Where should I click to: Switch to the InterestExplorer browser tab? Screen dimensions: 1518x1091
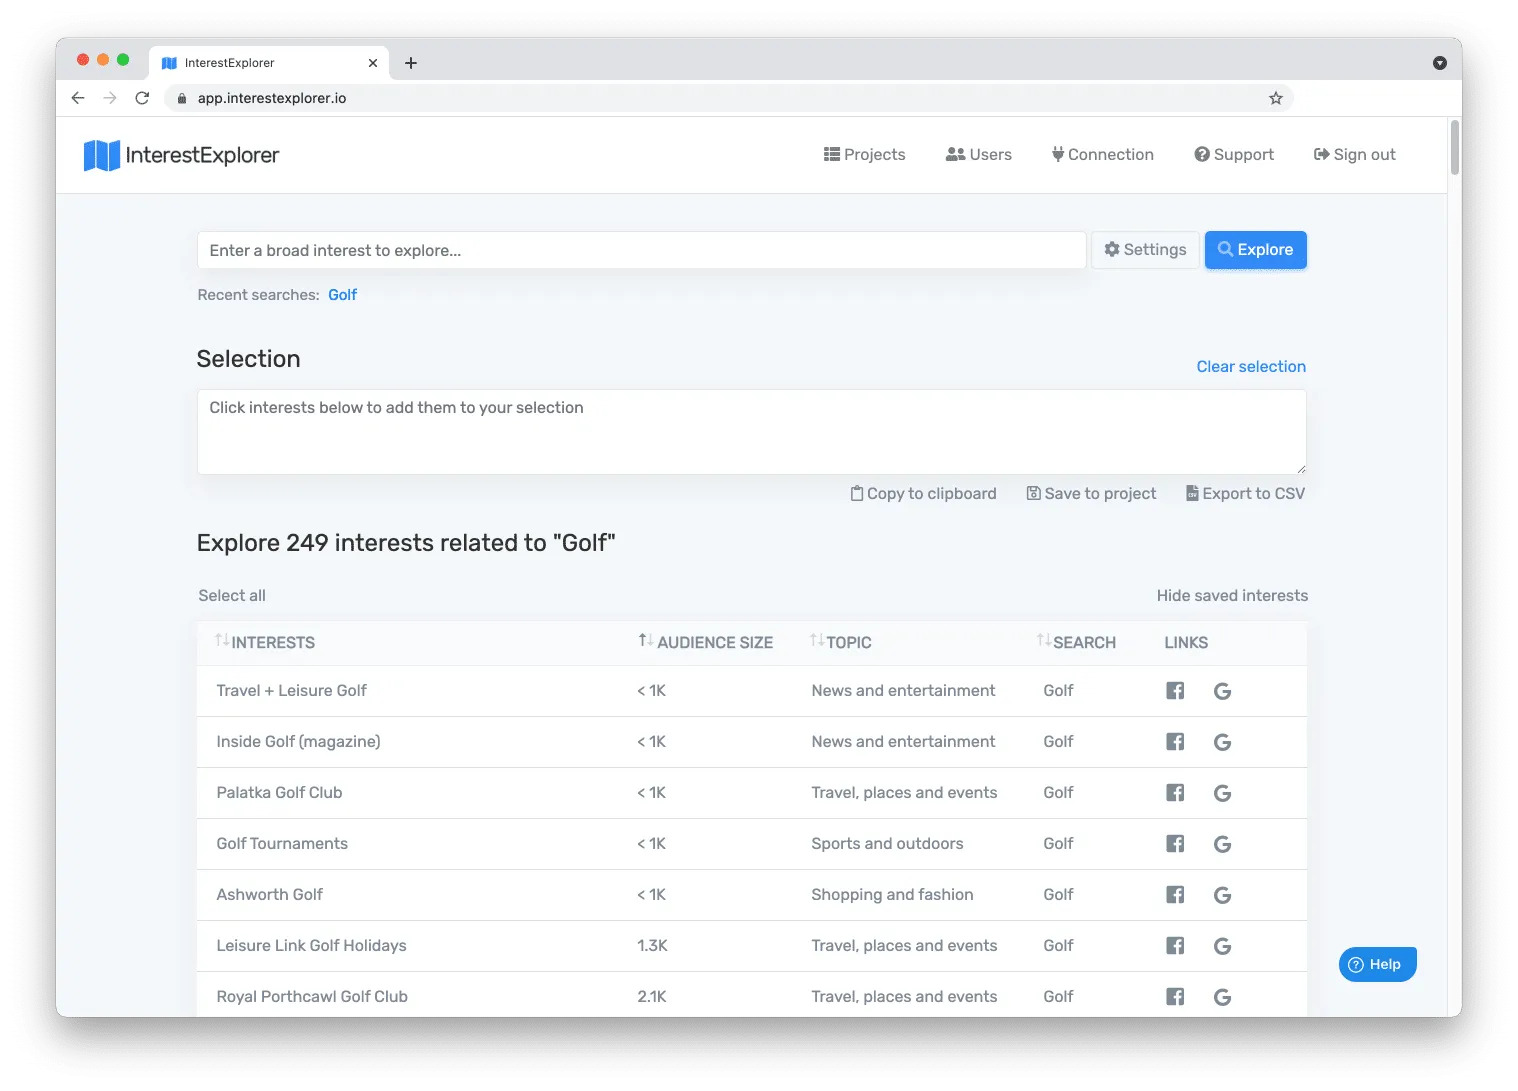268,63
